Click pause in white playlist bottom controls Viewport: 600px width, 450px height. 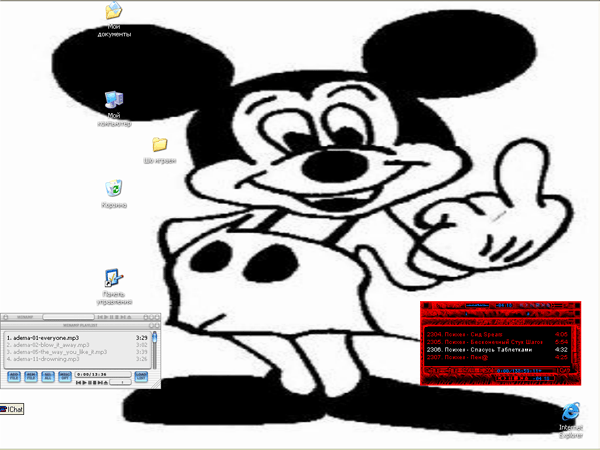coord(90,383)
